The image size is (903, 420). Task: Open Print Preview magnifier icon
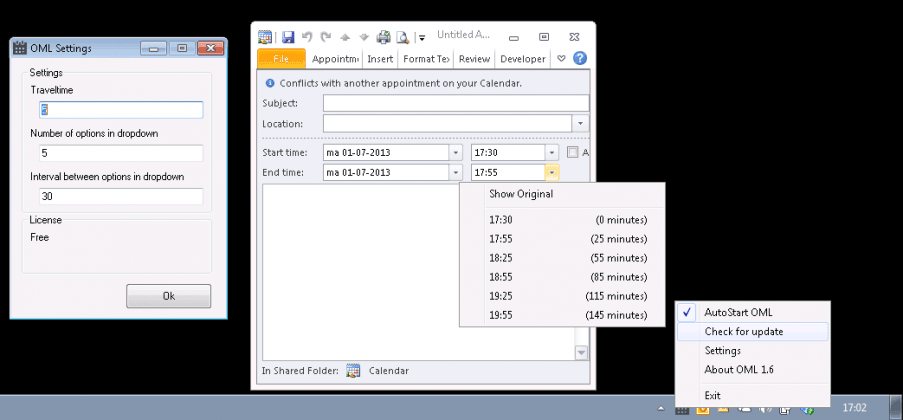[403, 37]
